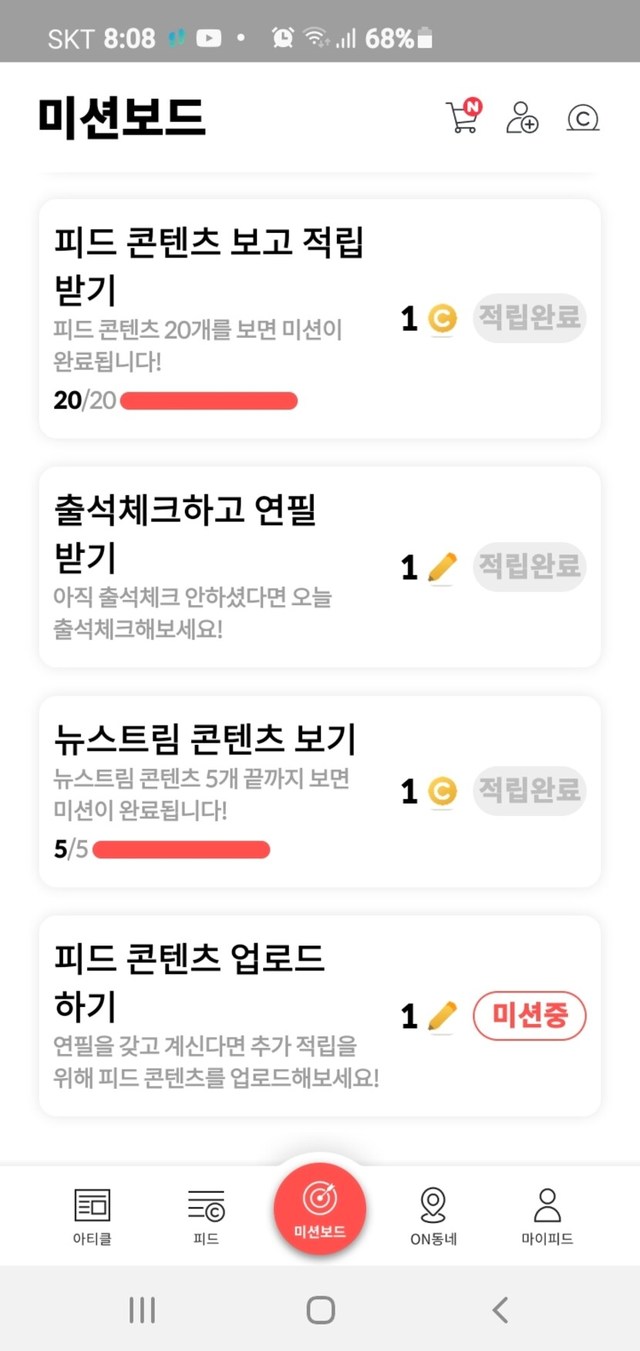This screenshot has width=640, height=1351.
Task: Tap 적립완료 on 뉴스트림 콘텐츠 mission
Action: click(529, 791)
